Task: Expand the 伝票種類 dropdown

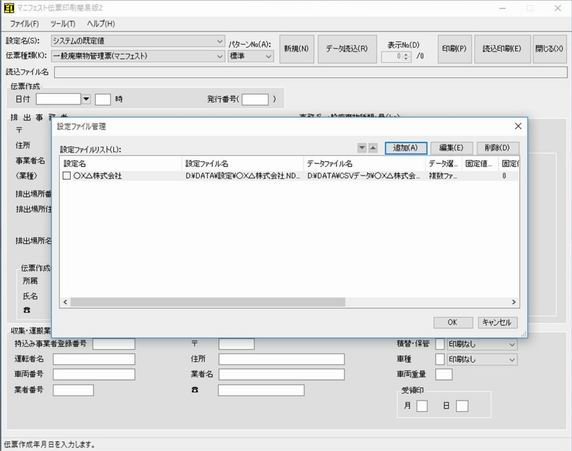Action: pos(220,56)
